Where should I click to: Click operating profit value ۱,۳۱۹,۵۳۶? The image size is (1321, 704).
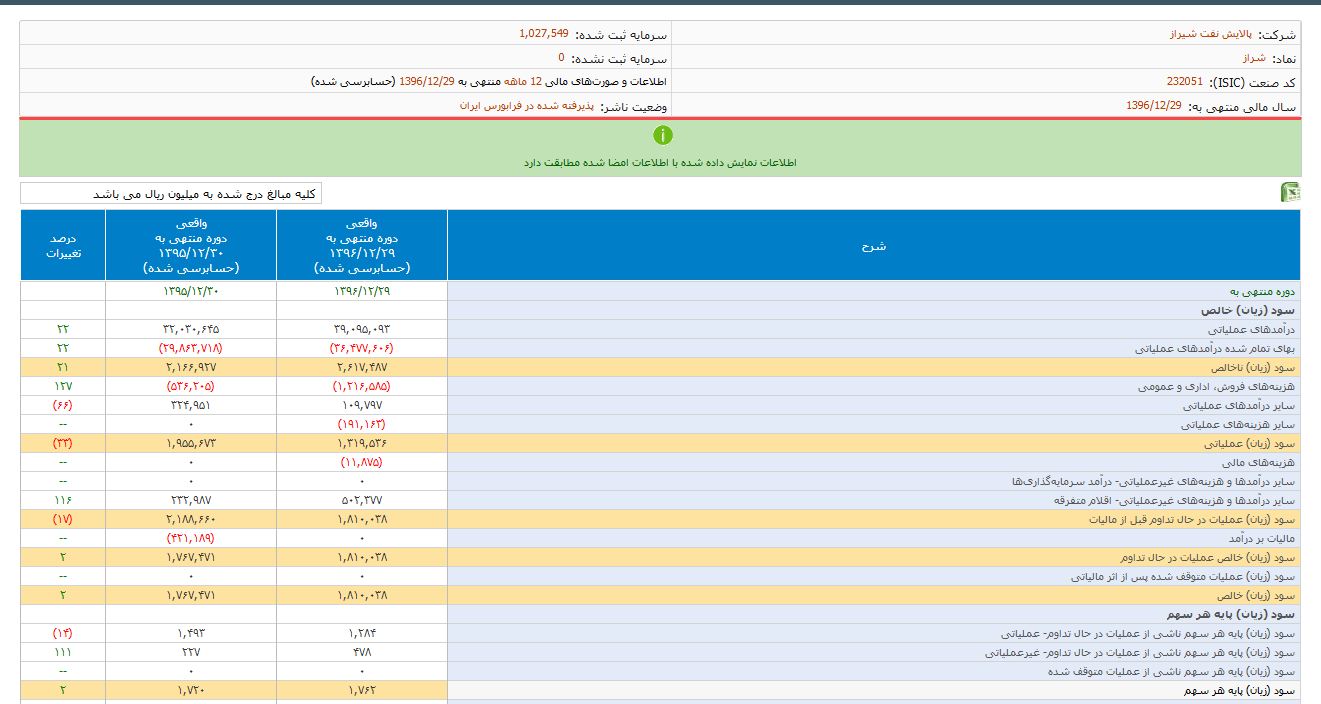(x=362, y=443)
